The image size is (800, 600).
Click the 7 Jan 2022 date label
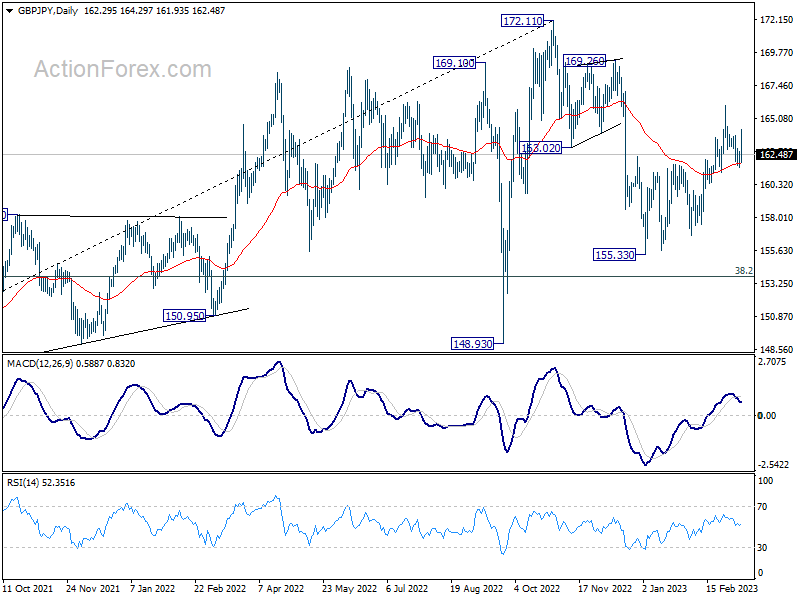click(153, 588)
